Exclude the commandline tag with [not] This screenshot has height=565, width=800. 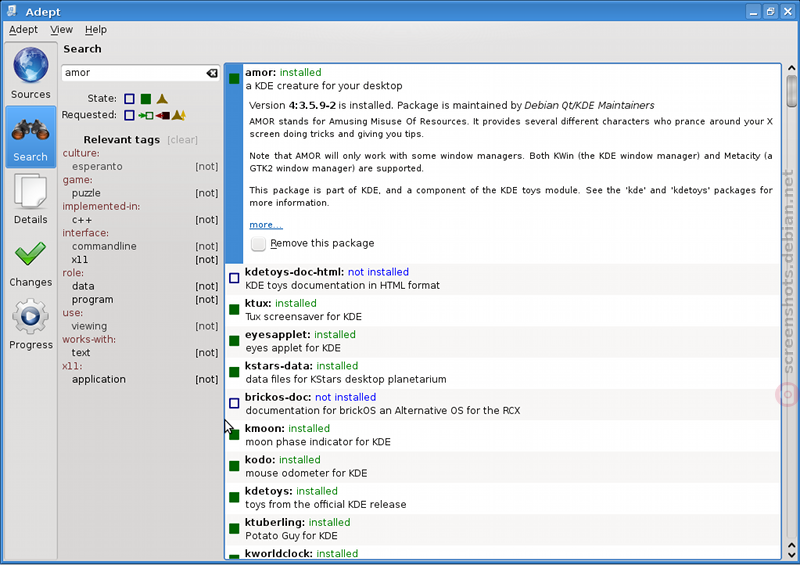(x=207, y=246)
